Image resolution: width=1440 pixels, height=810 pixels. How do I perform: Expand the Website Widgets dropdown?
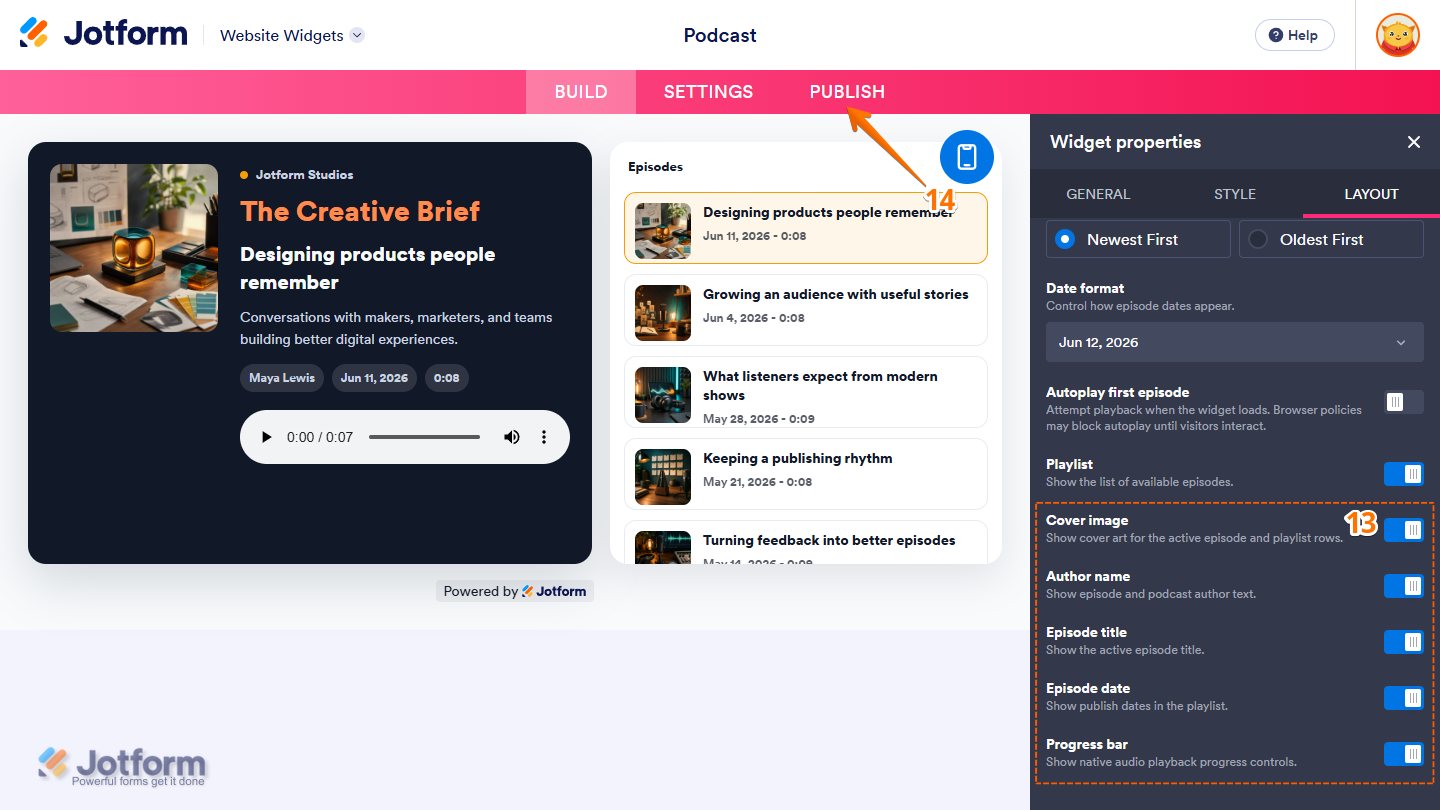coord(291,35)
